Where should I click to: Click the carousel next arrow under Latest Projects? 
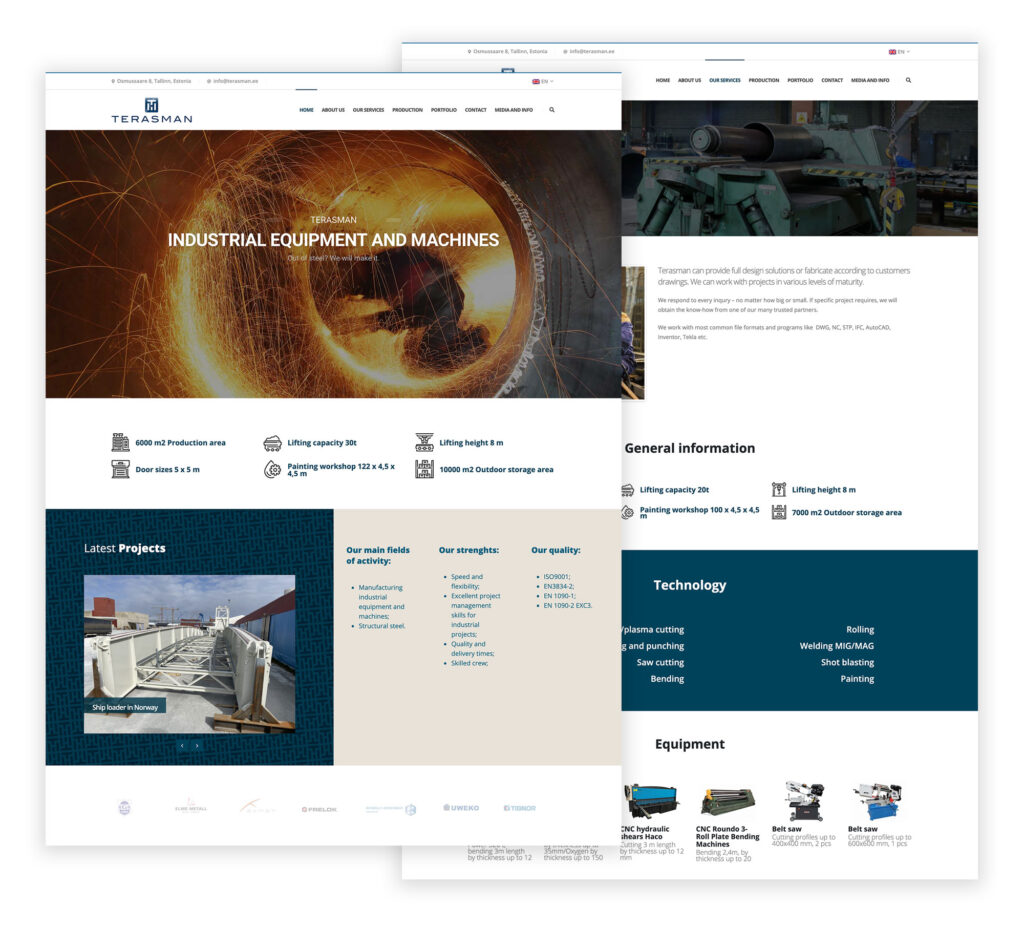199,745
